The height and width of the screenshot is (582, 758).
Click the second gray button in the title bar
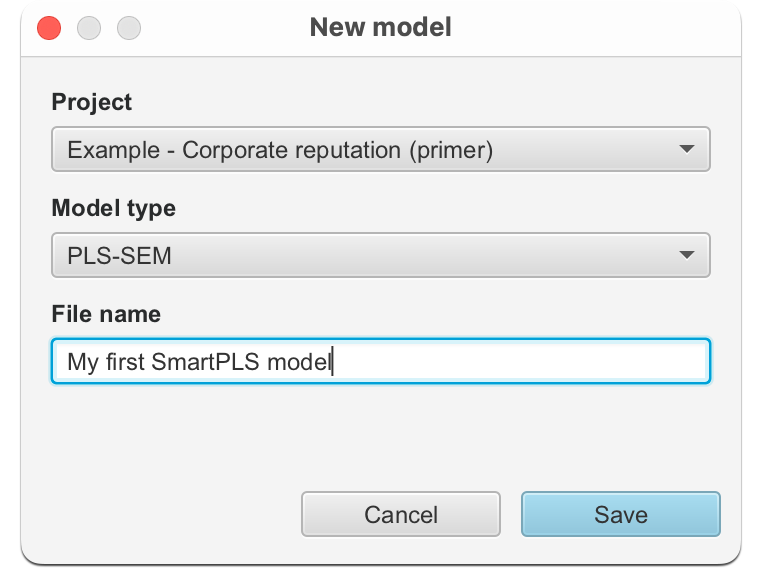tap(129, 28)
